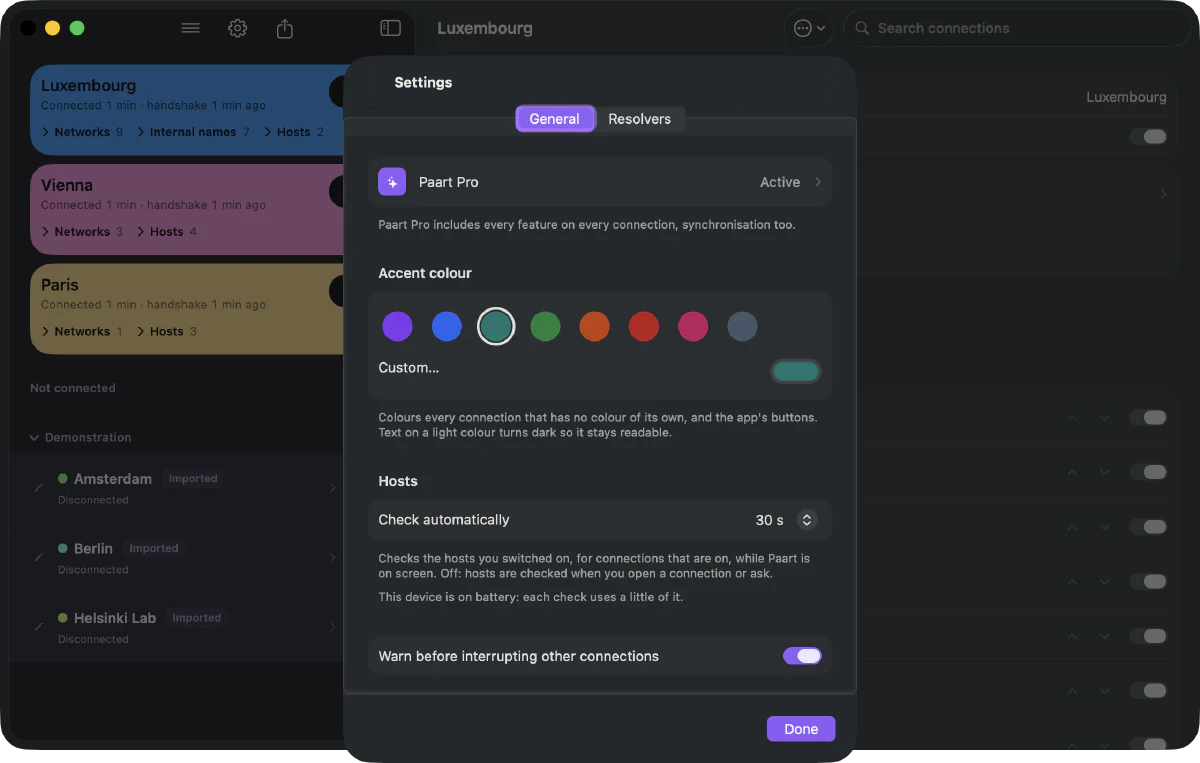1200x763 pixels.
Task: Select the Helsinki Lab connection name
Action: tap(115, 618)
